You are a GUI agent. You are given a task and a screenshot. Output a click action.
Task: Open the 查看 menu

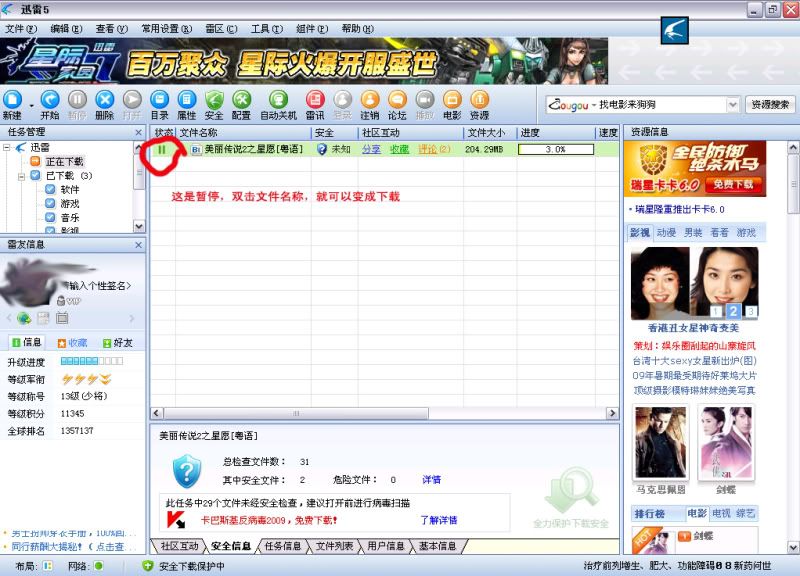pyautogui.click(x=112, y=29)
